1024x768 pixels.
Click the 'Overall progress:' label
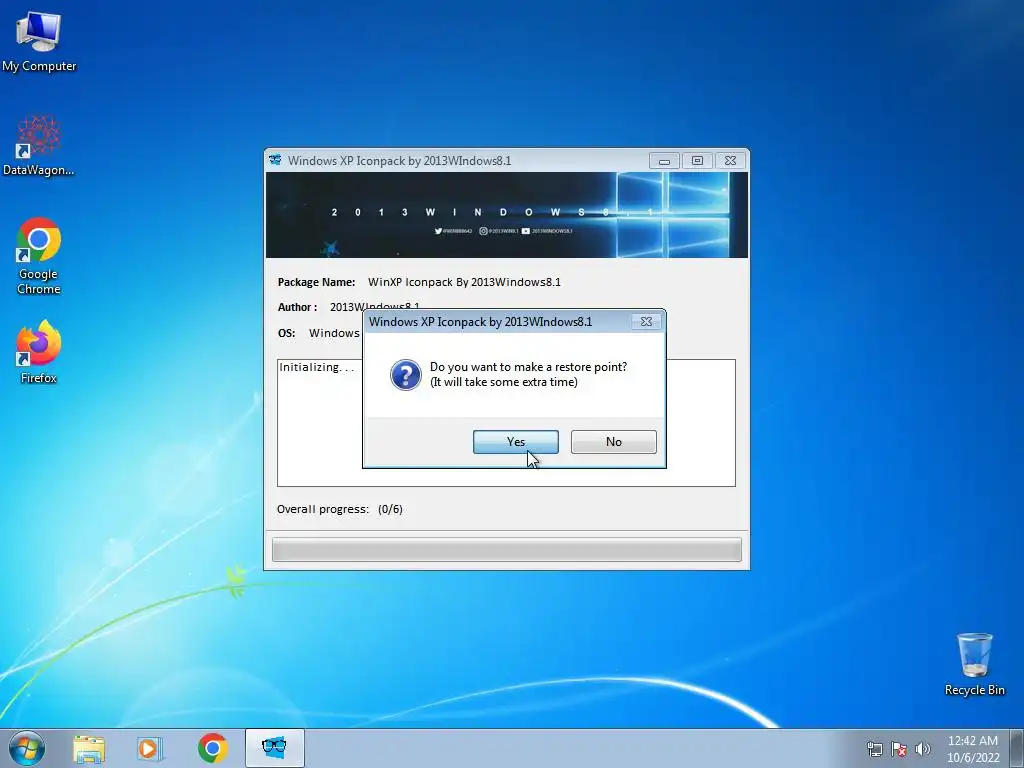click(323, 509)
